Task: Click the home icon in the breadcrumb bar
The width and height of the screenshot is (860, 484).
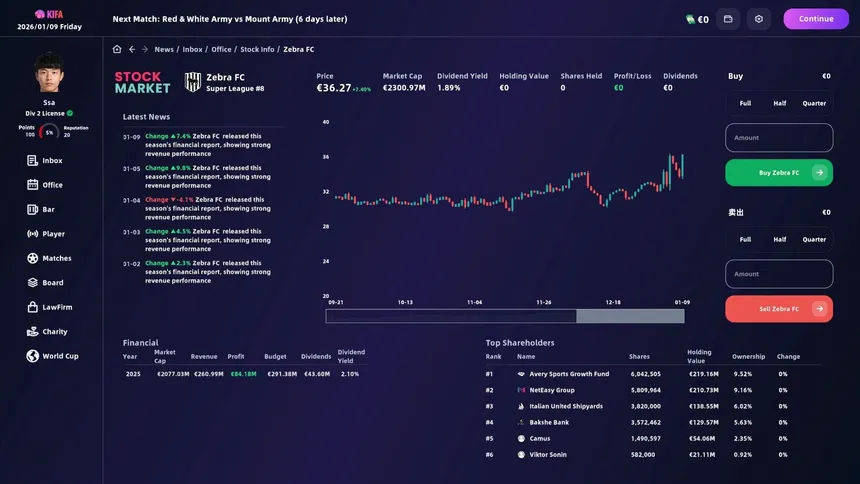Action: point(117,49)
